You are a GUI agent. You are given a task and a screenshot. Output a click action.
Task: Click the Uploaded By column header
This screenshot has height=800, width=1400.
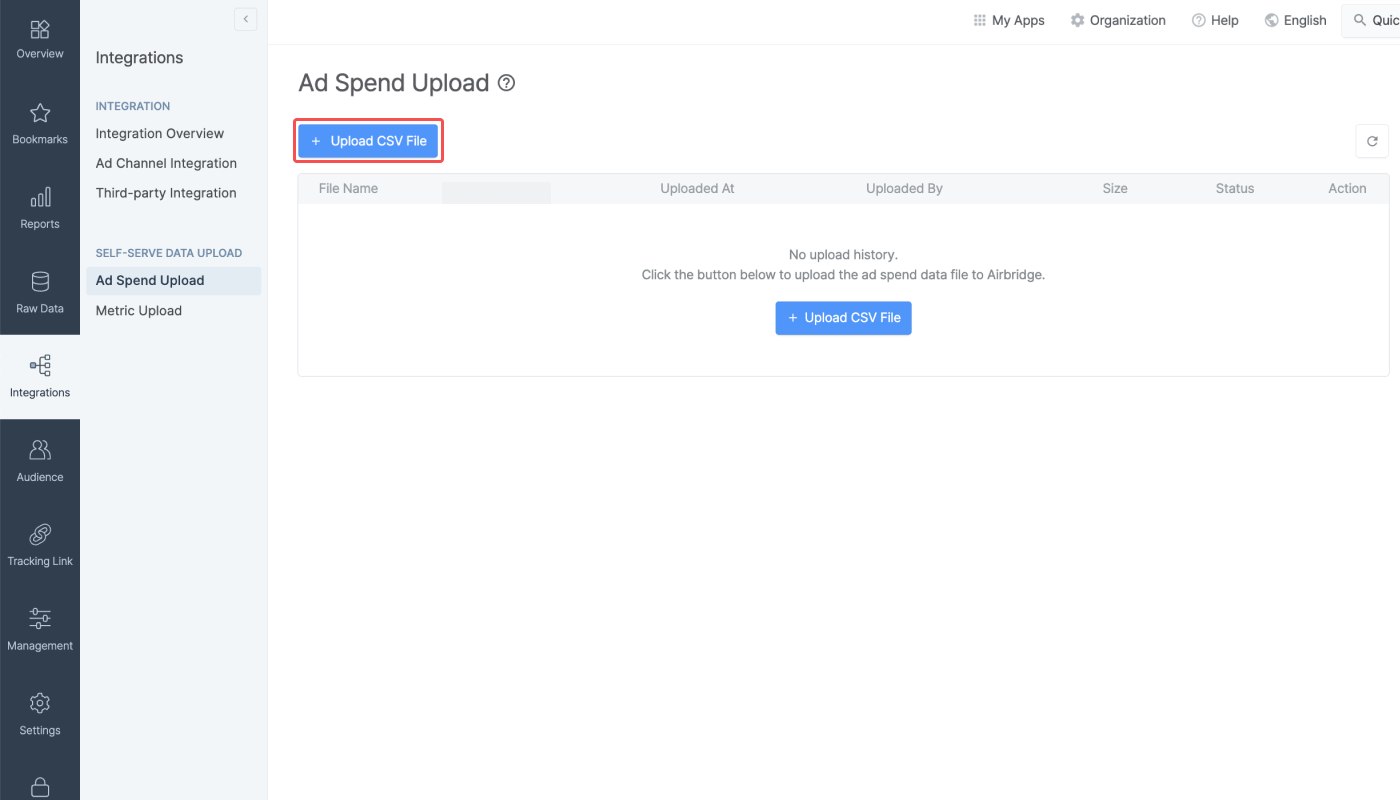[904, 188]
